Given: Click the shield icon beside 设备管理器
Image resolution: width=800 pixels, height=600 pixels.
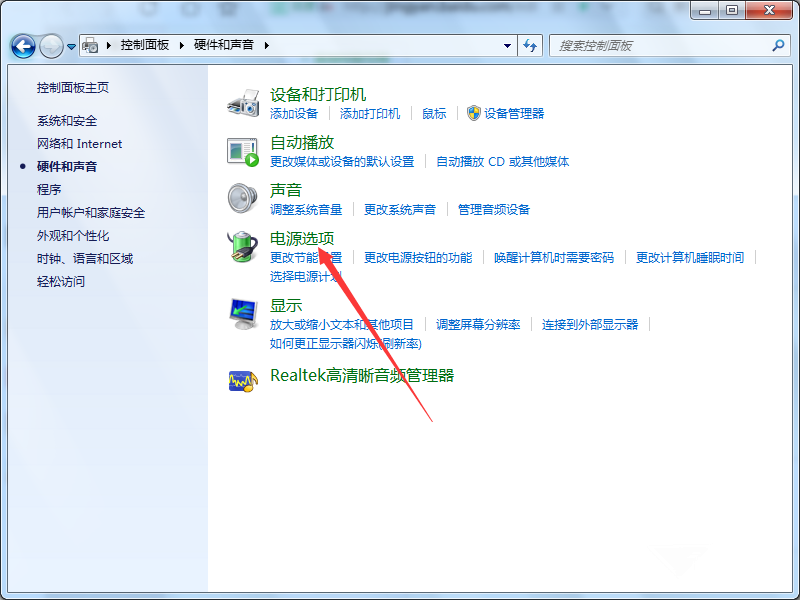Looking at the screenshot, I should pos(473,113).
